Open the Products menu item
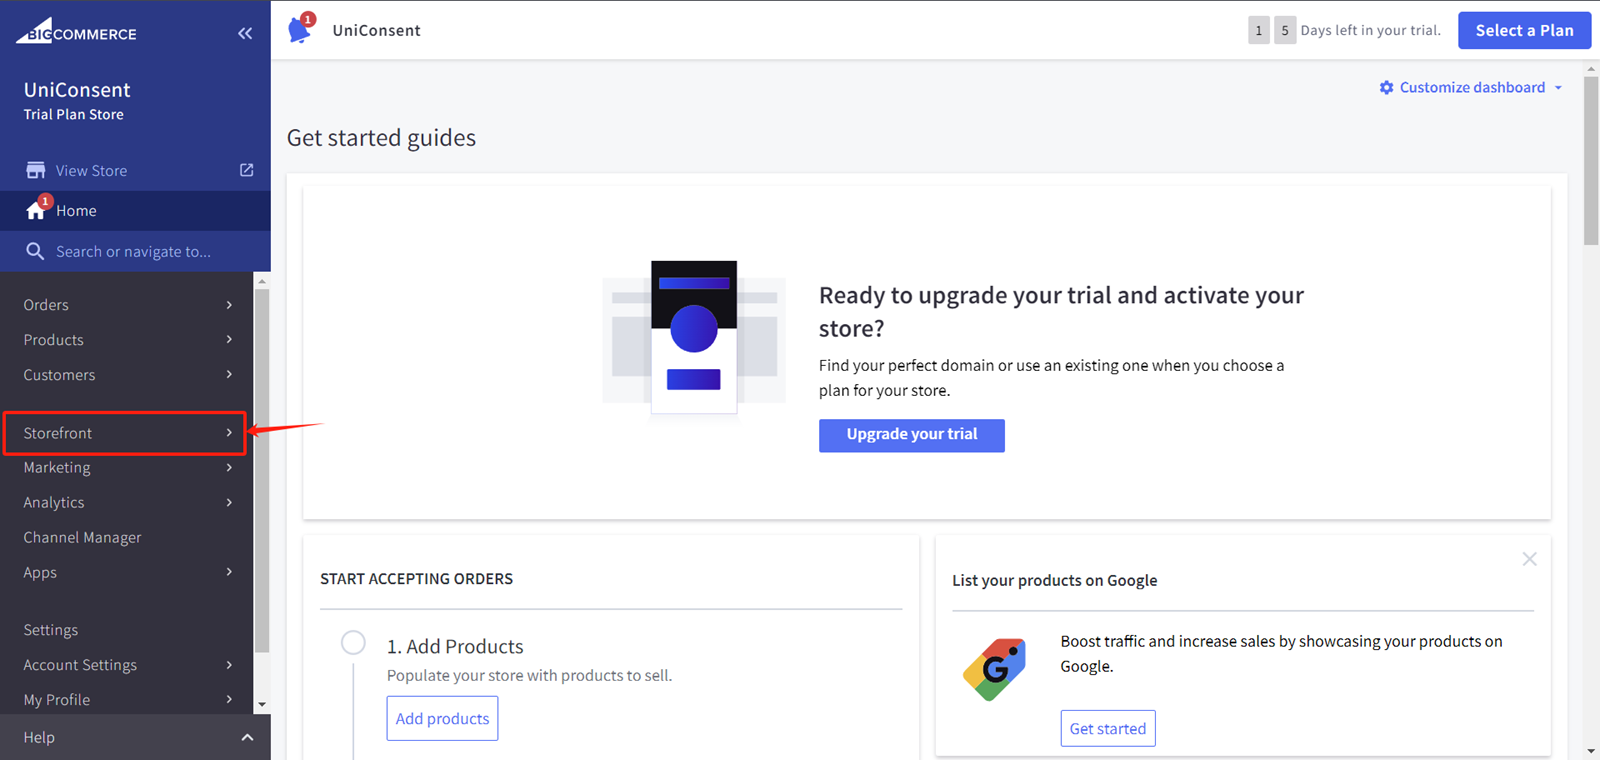1600x760 pixels. coord(127,340)
